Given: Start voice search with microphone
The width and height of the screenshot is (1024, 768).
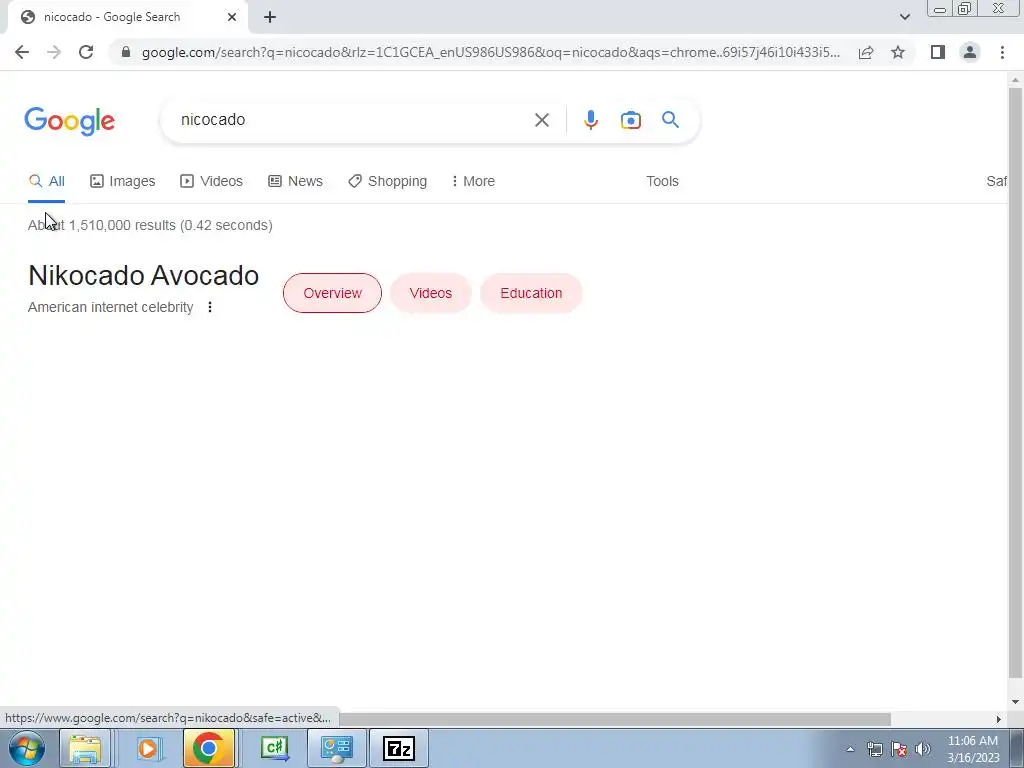Looking at the screenshot, I should tap(590, 120).
